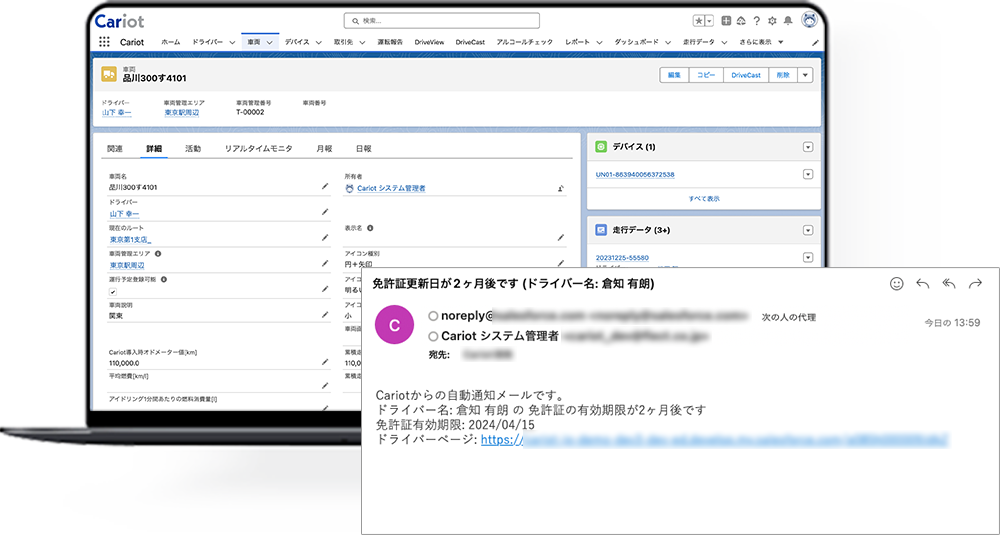Open record actions dropdown beside 削除
1000x535 pixels.
click(x=805, y=75)
